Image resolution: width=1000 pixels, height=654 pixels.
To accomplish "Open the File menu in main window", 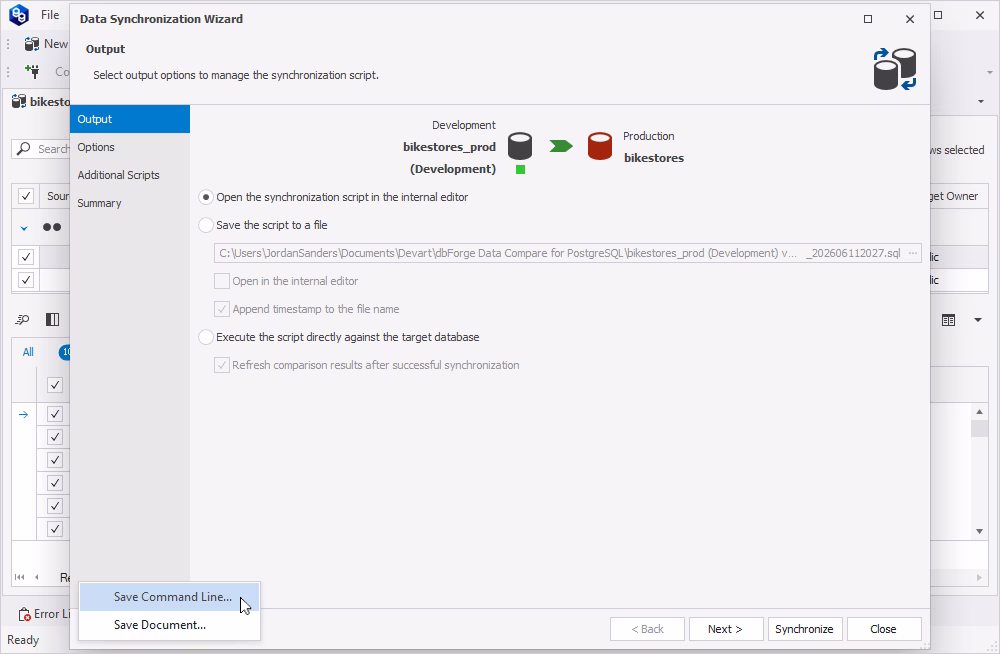I will (x=50, y=15).
